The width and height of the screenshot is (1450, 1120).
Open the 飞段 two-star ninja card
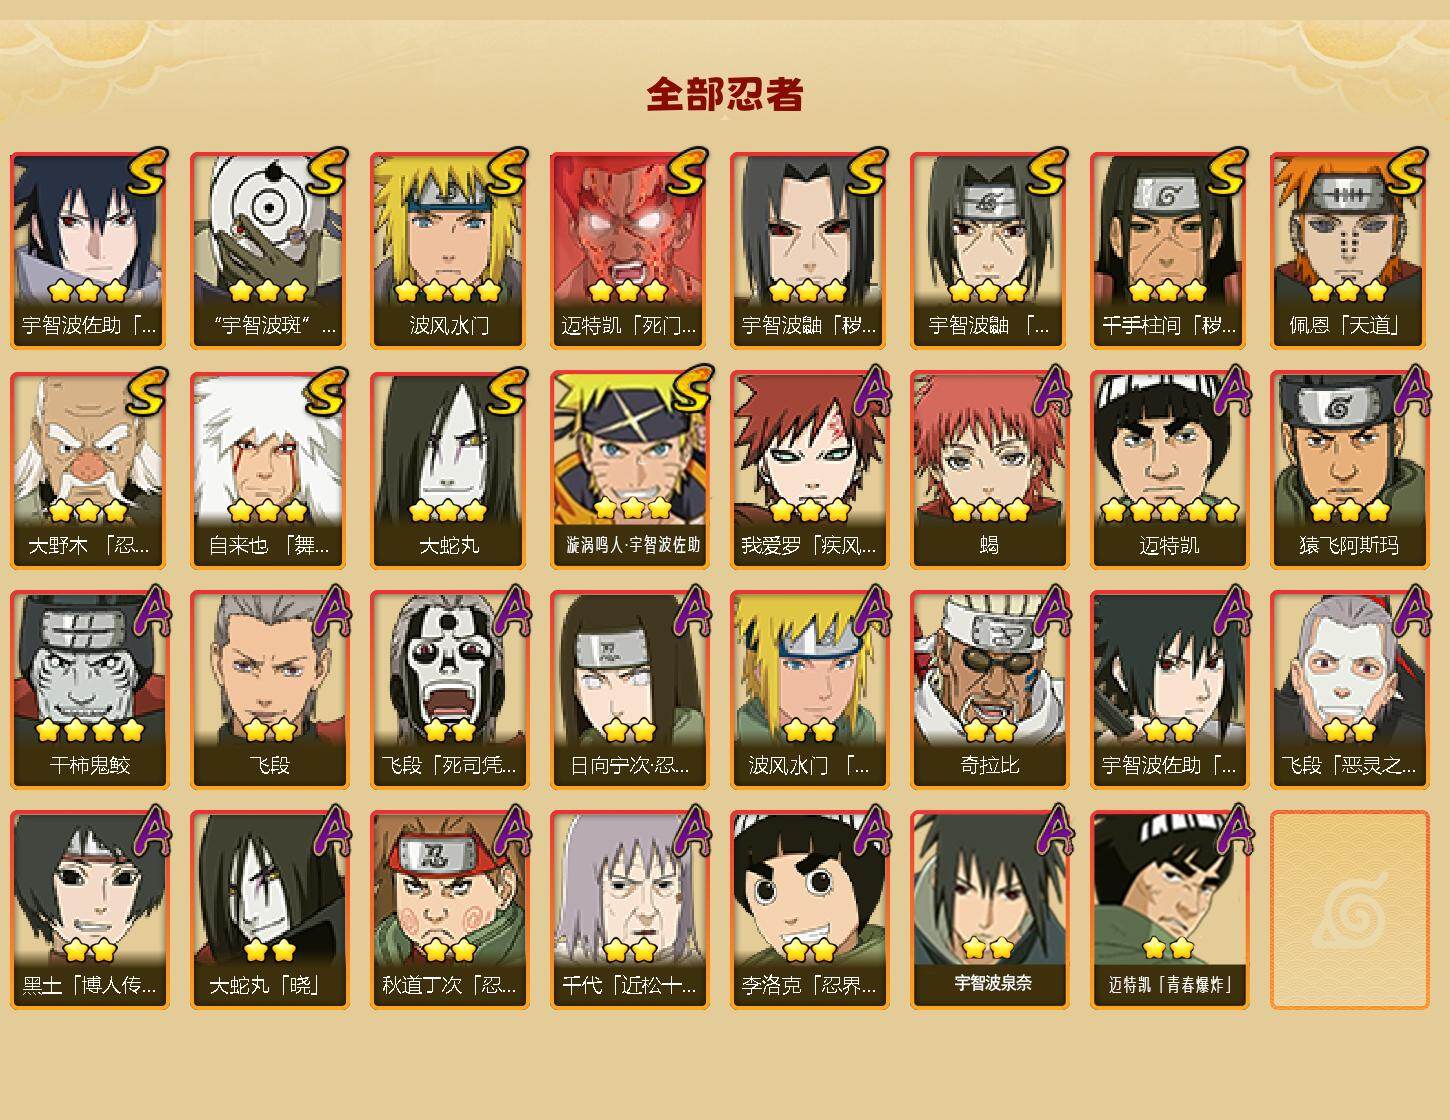coord(269,690)
